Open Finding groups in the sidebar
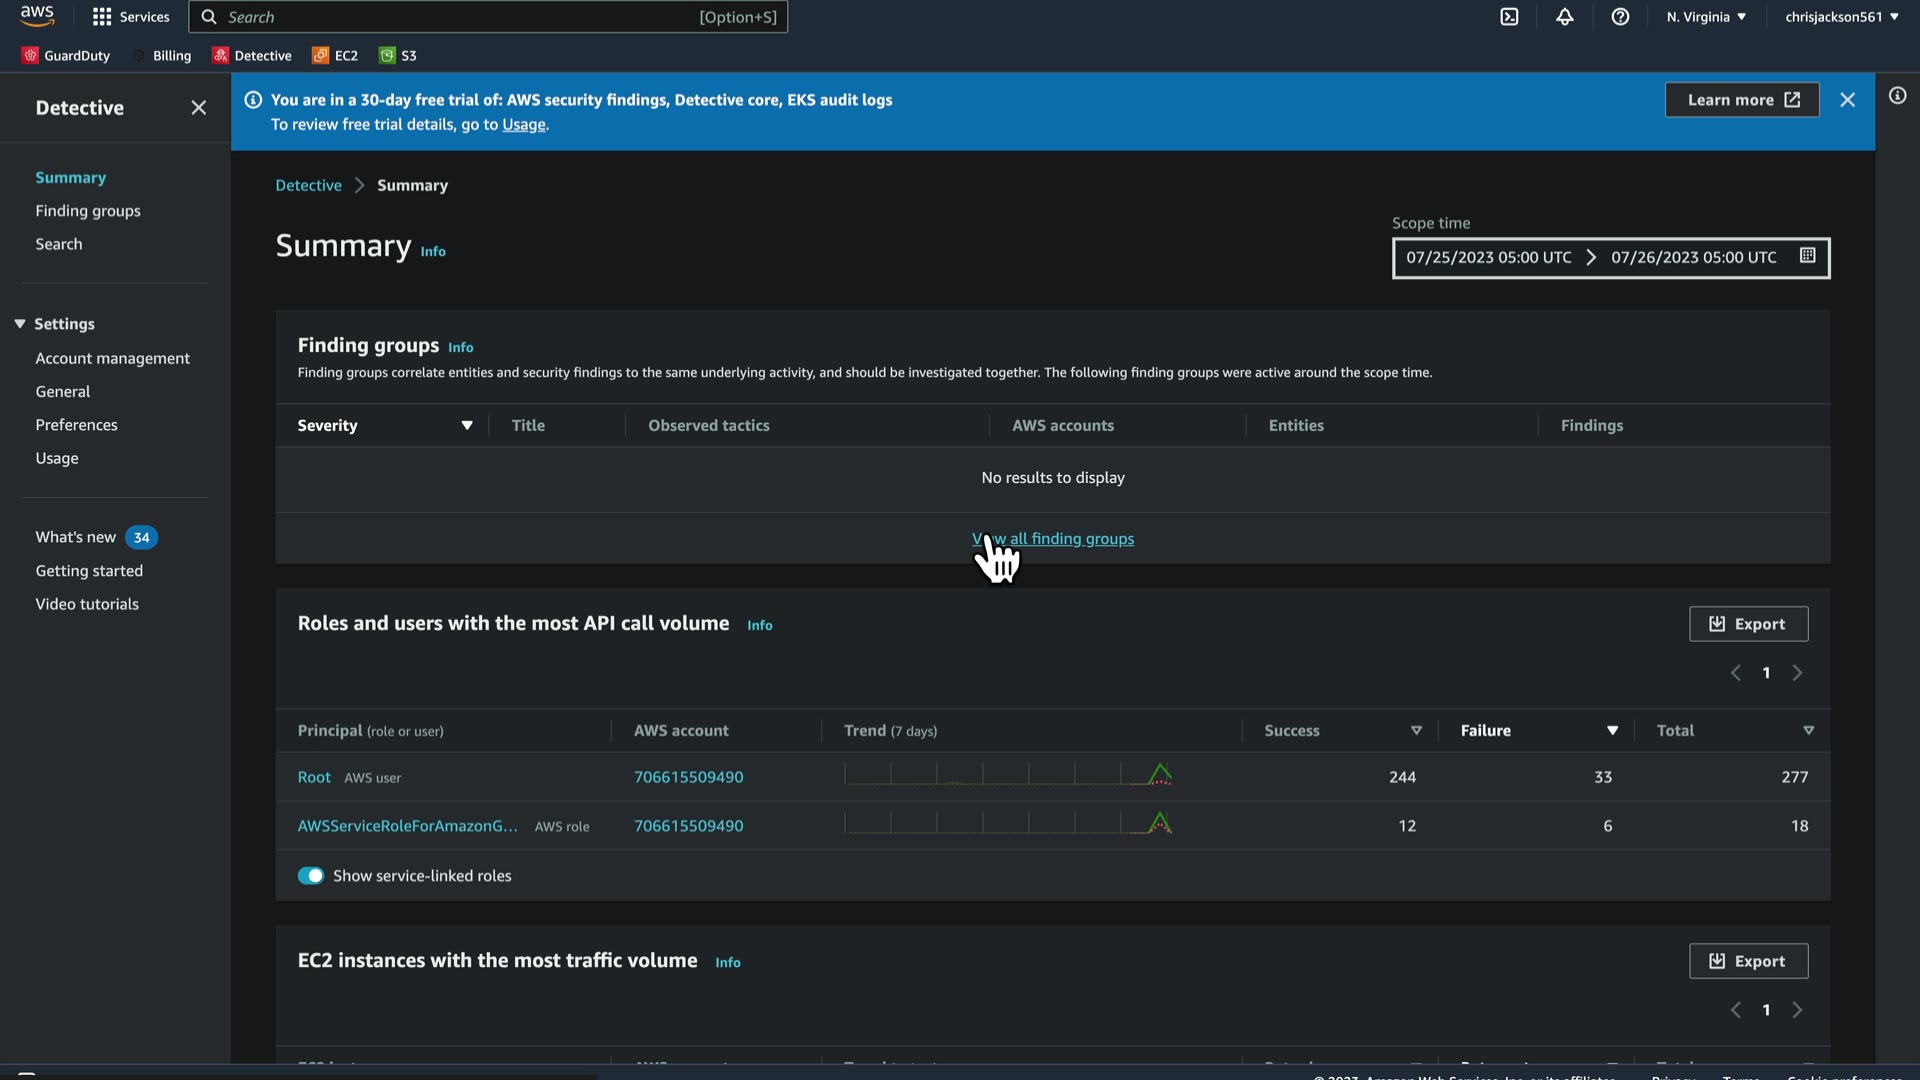1920x1080 pixels. [x=88, y=211]
